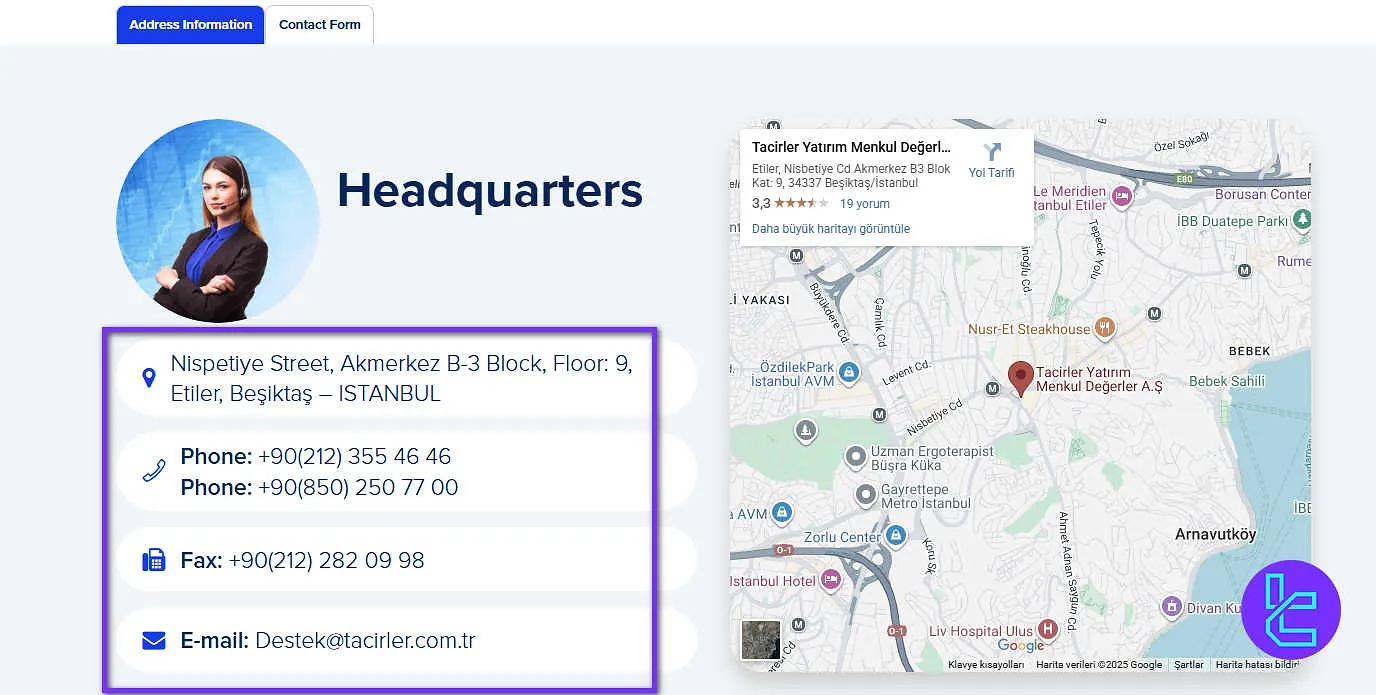Click the Gayrettepe Metro İstanbul marker
1376x695 pixels.
866,495
